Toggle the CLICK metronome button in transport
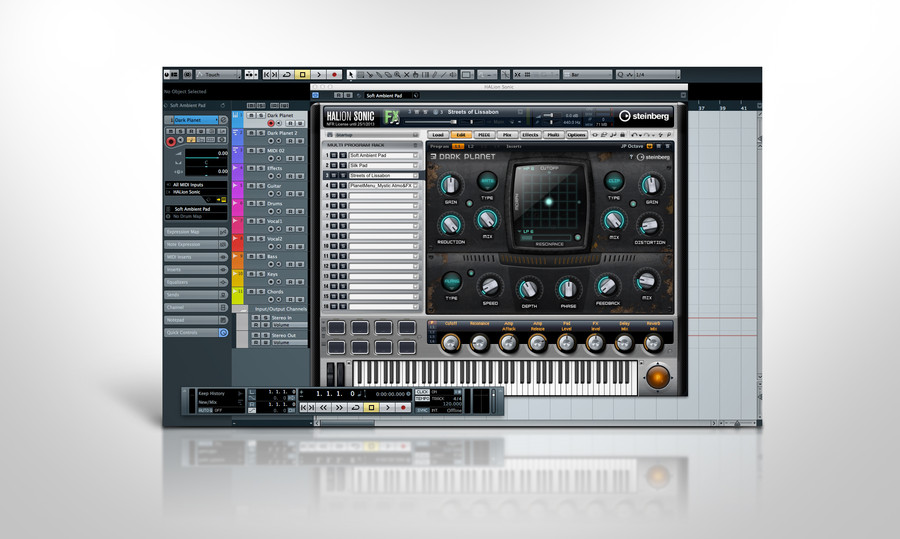Image resolution: width=900 pixels, height=539 pixels. (422, 392)
